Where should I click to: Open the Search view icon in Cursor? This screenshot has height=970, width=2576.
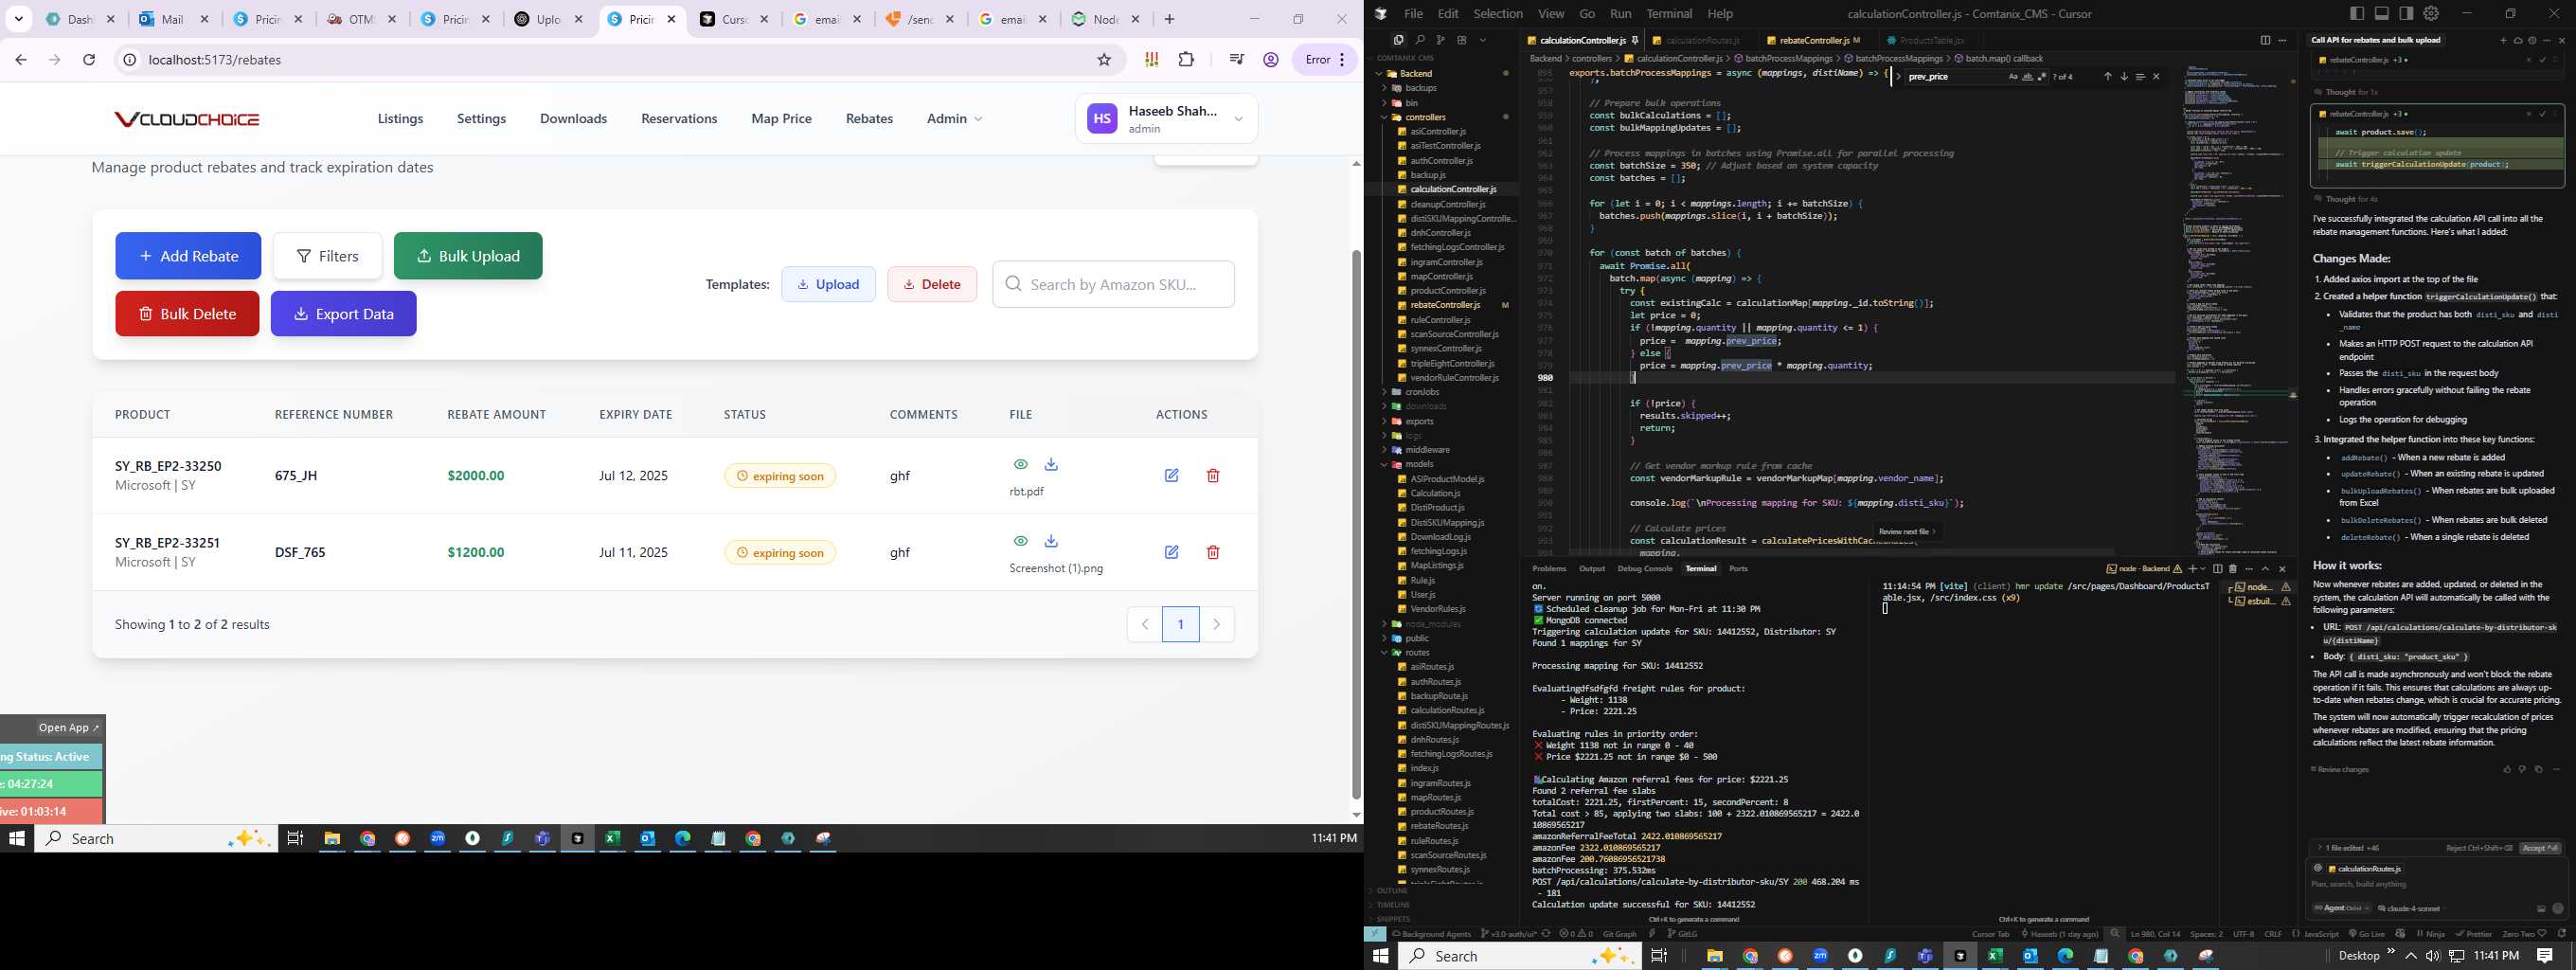click(x=1419, y=40)
